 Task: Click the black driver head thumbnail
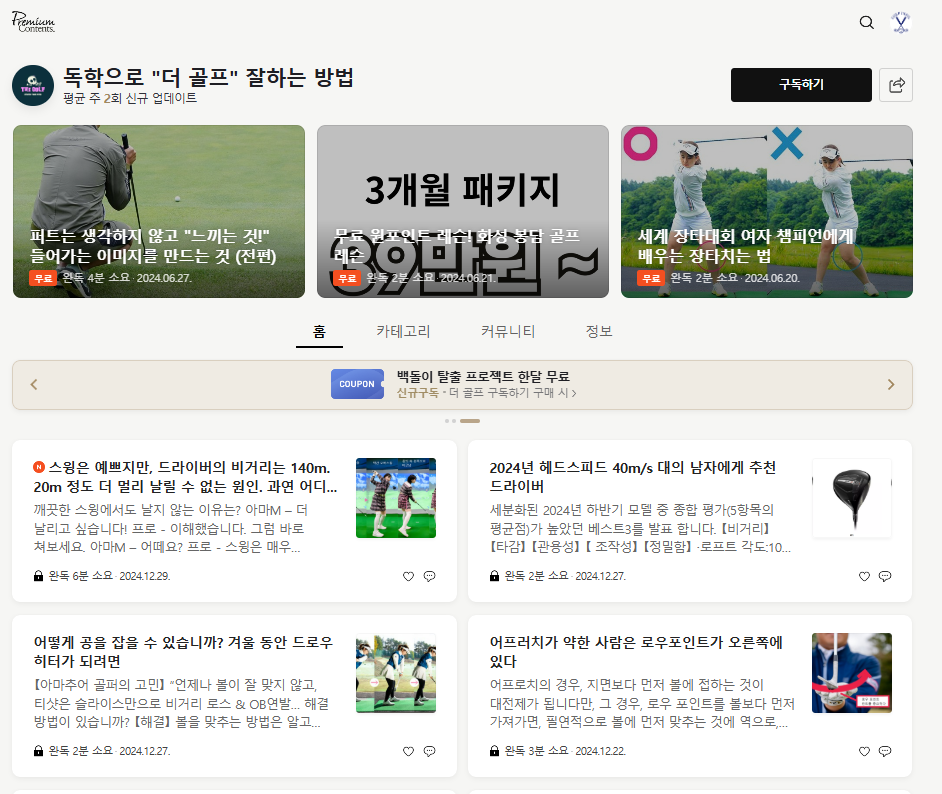coord(852,498)
